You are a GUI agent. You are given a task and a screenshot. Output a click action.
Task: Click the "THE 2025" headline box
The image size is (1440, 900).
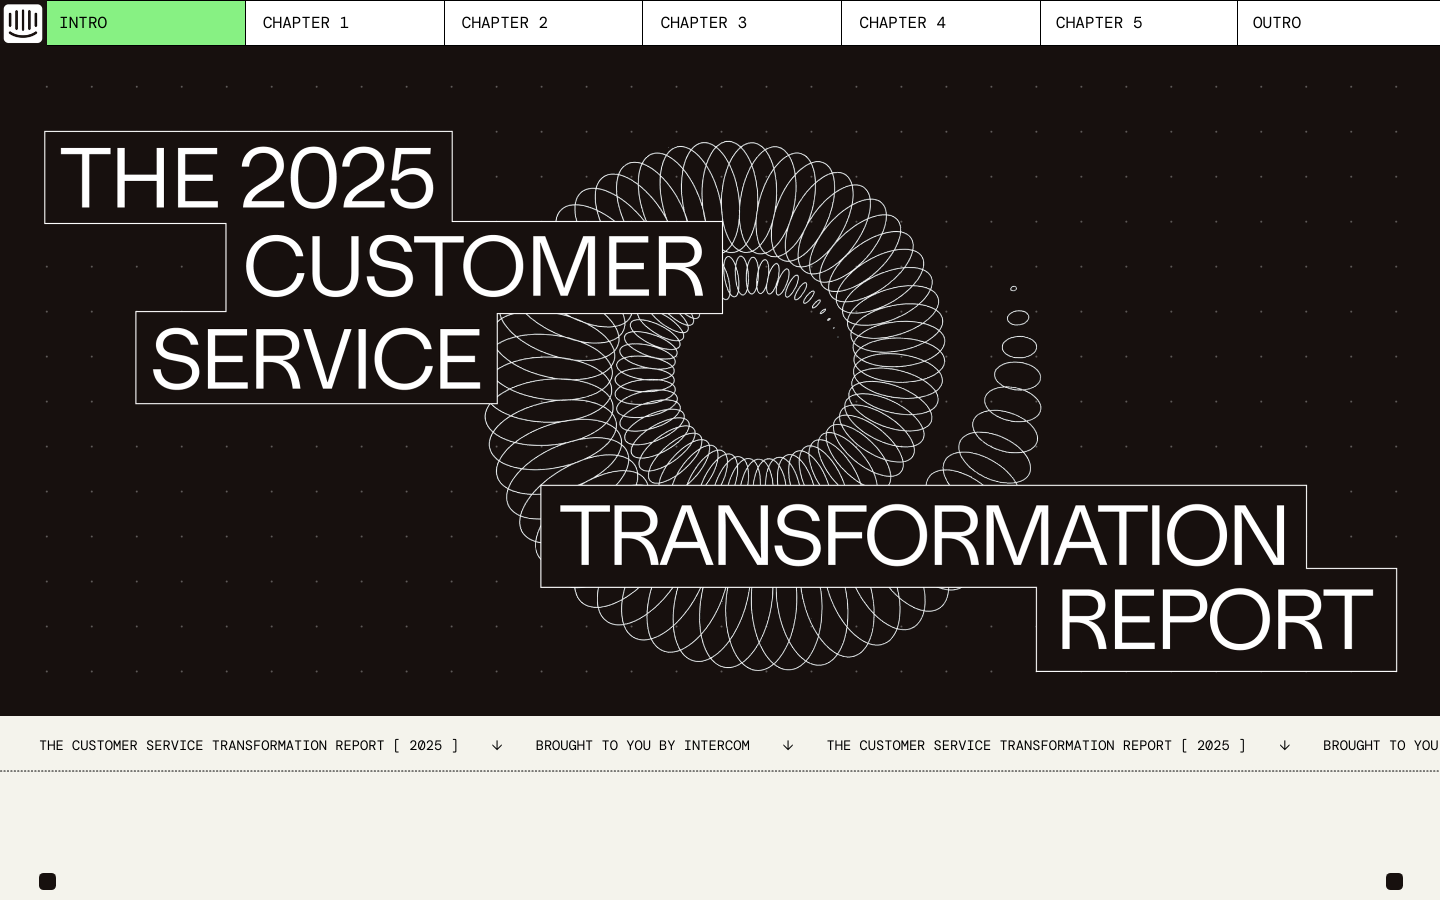point(248,178)
